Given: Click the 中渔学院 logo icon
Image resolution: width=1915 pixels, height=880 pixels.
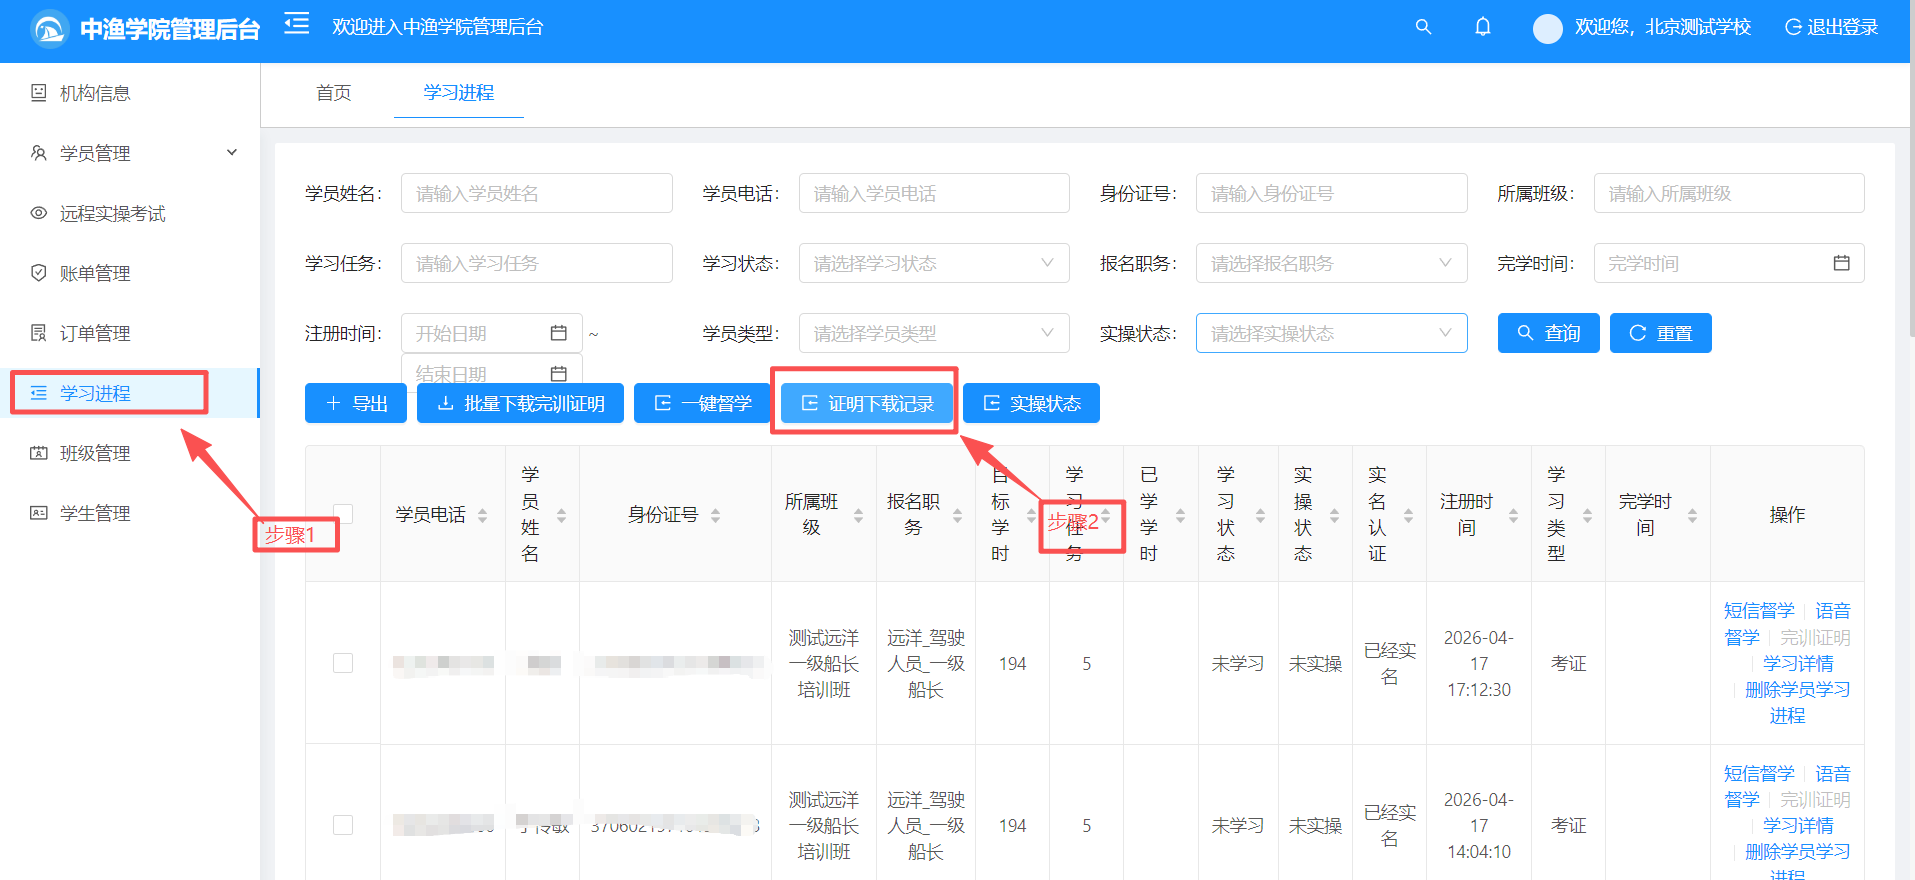Looking at the screenshot, I should pyautogui.click(x=48, y=29).
